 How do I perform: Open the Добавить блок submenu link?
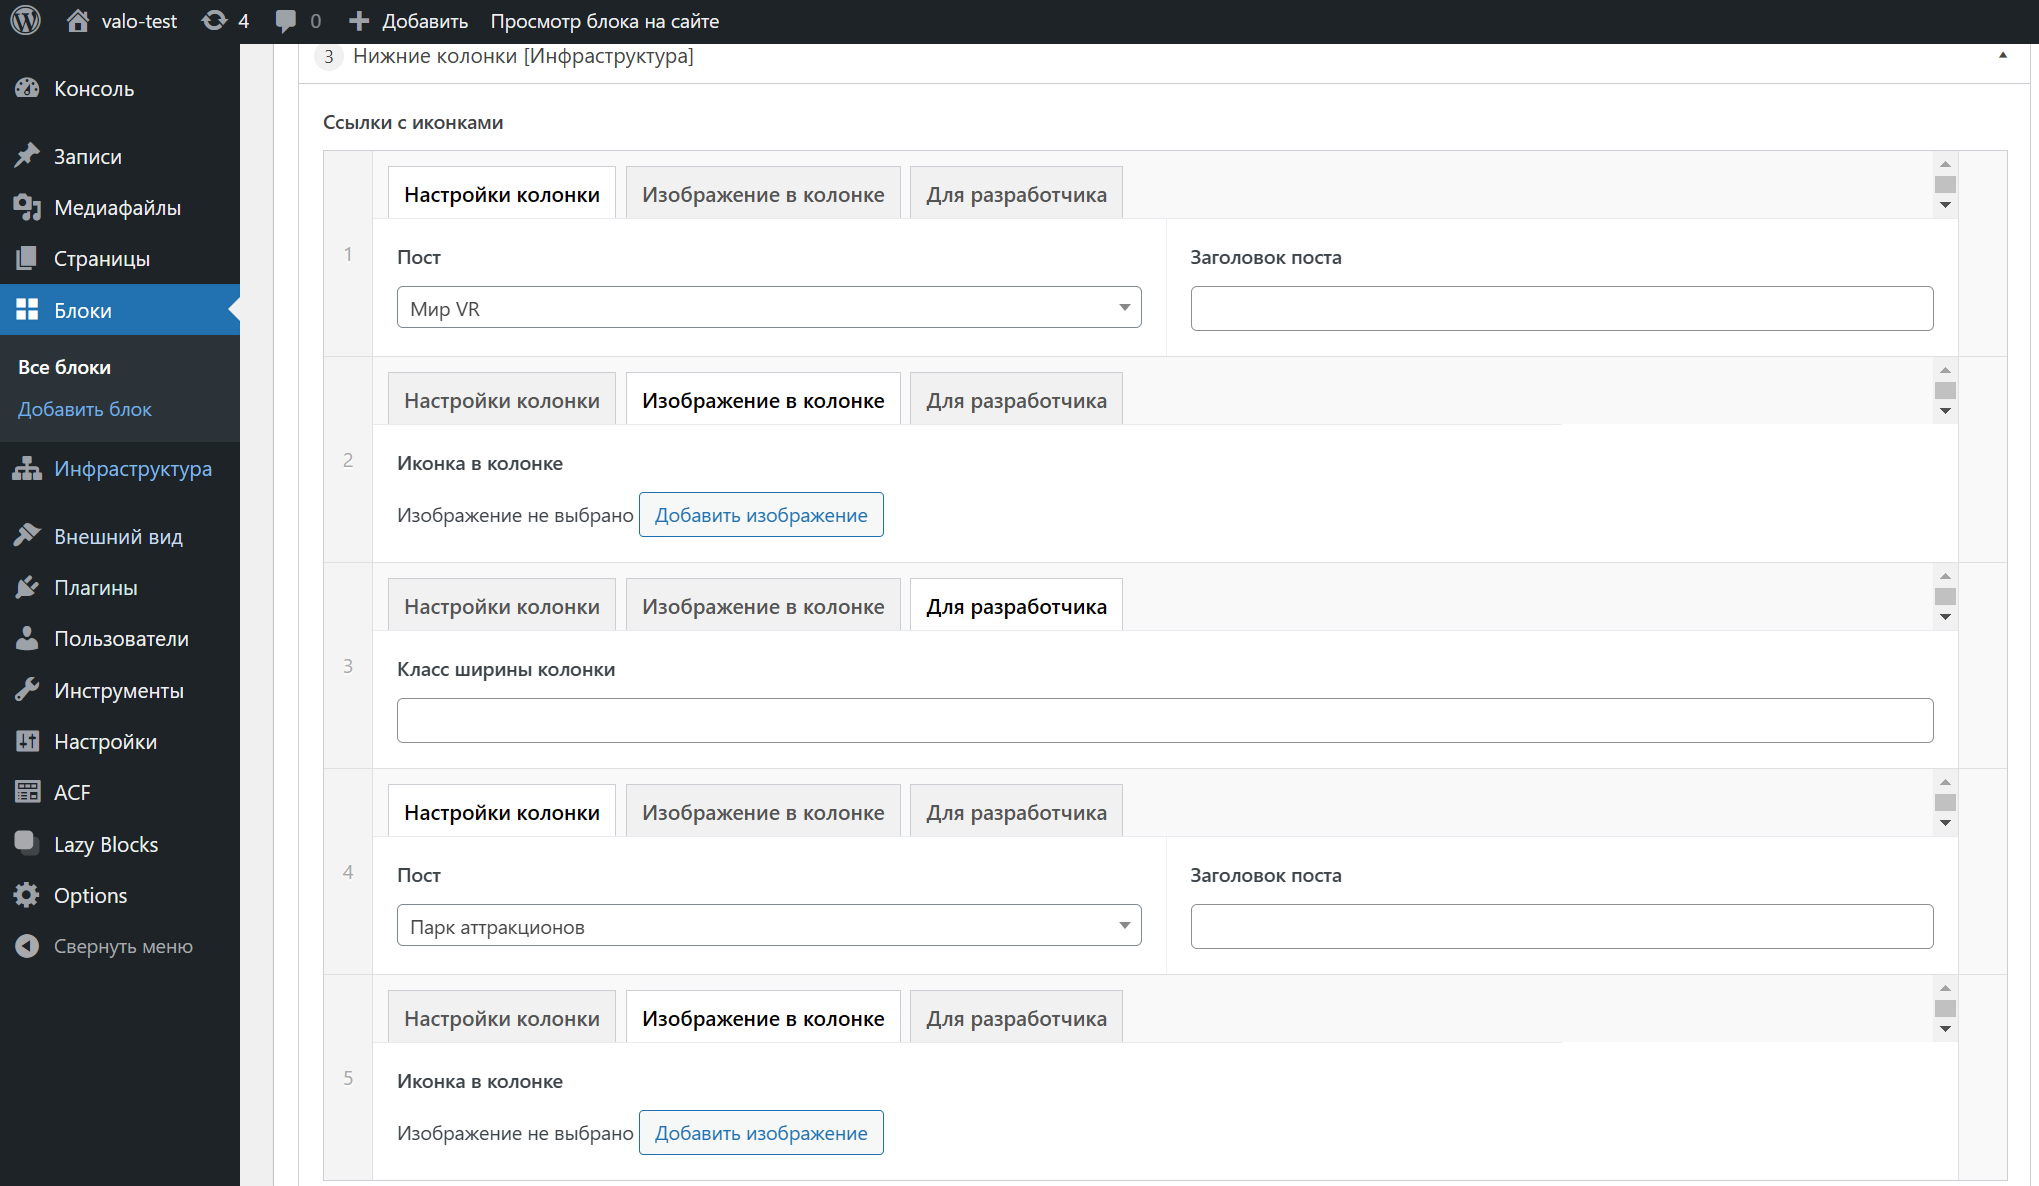[85, 409]
